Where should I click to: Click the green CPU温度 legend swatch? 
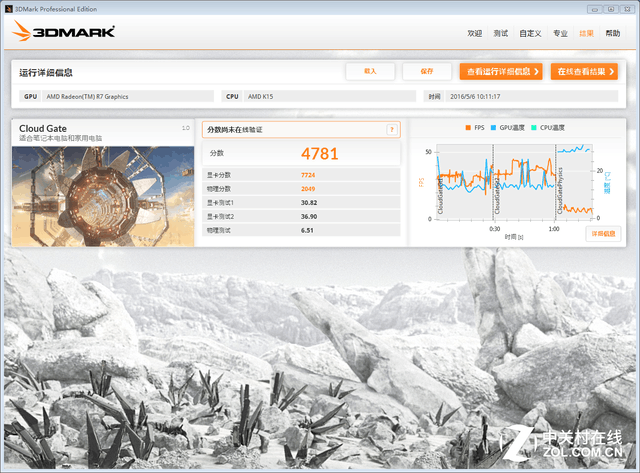tap(534, 128)
